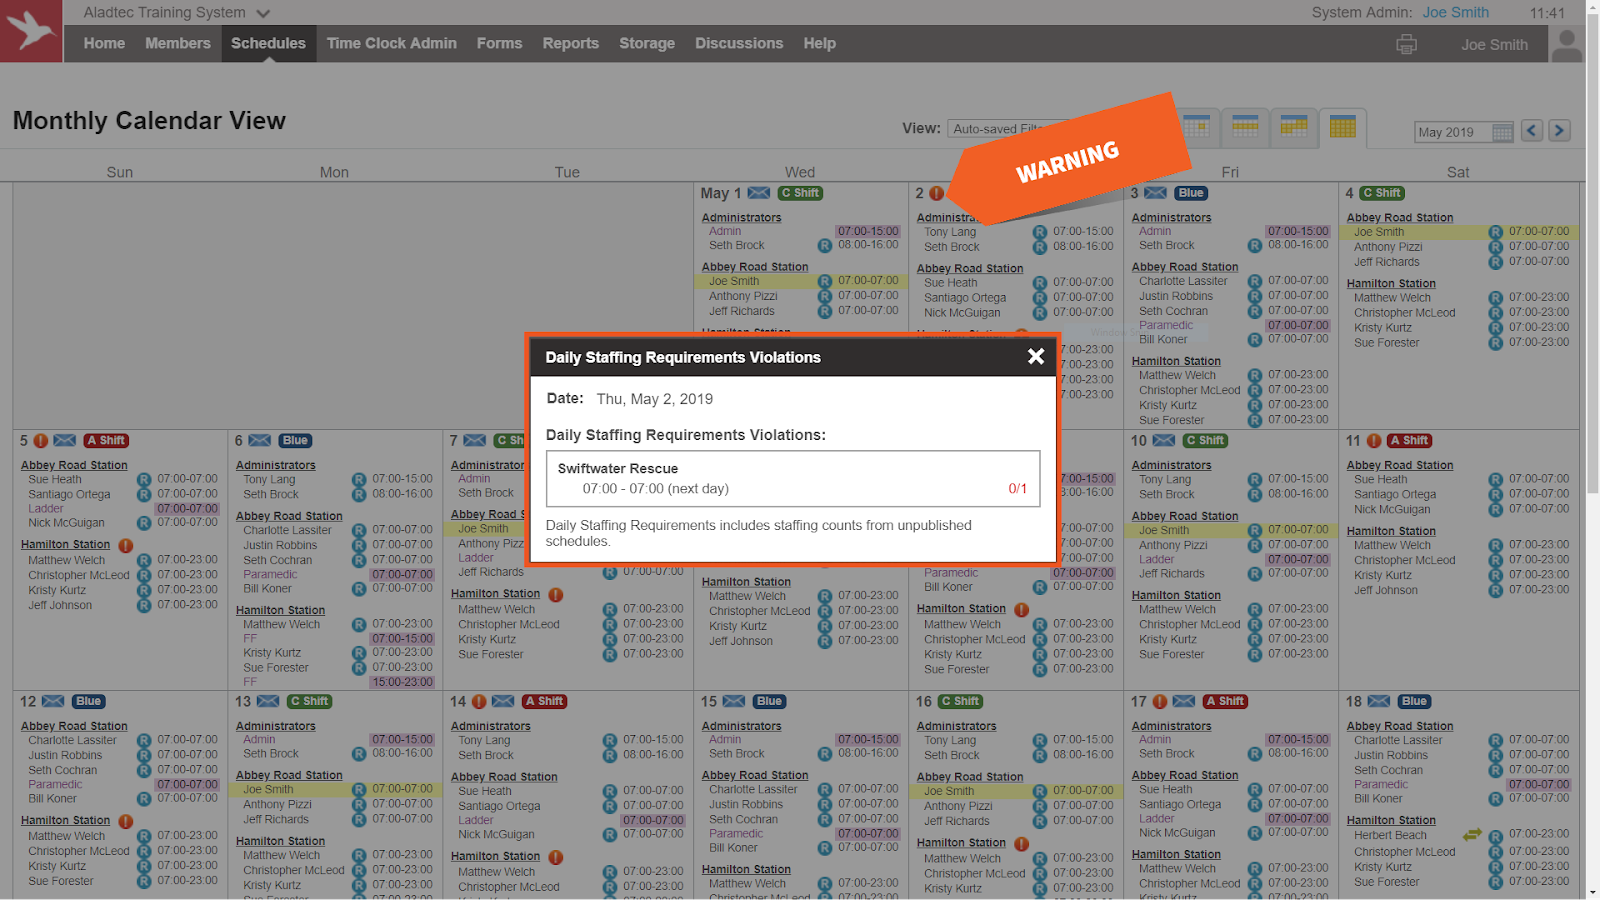Viewport: 1600px width, 900px height.
Task: Open the Forms menu
Action: (x=500, y=44)
